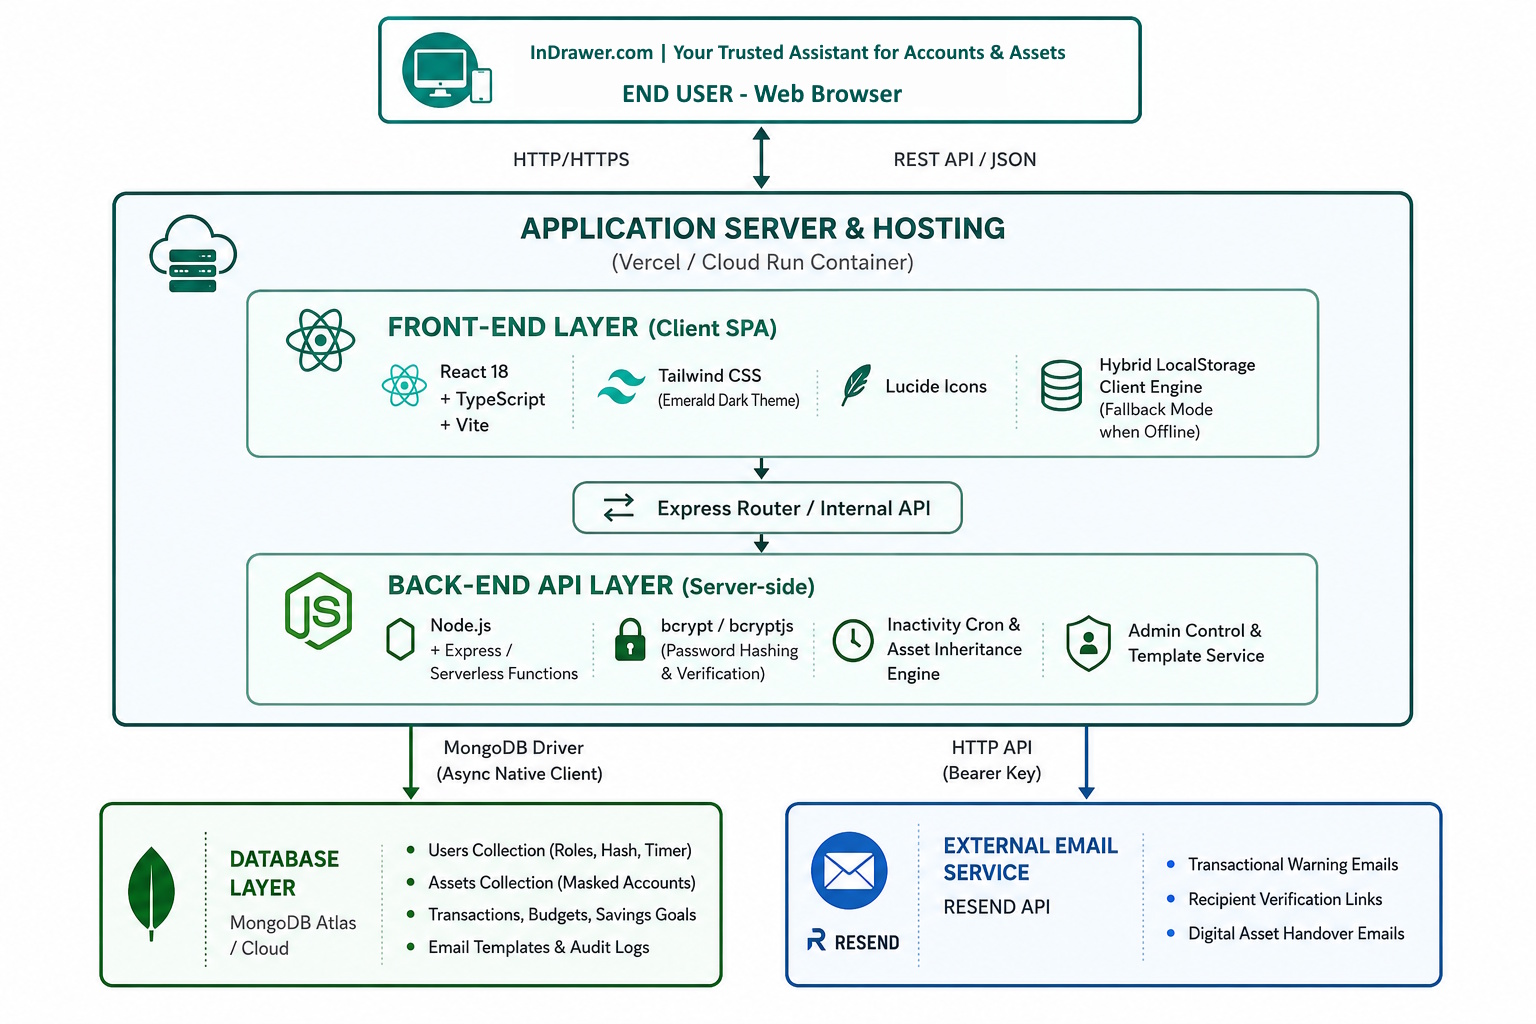
Task: Click the Node.js JS hexagon logo
Action: 319,611
